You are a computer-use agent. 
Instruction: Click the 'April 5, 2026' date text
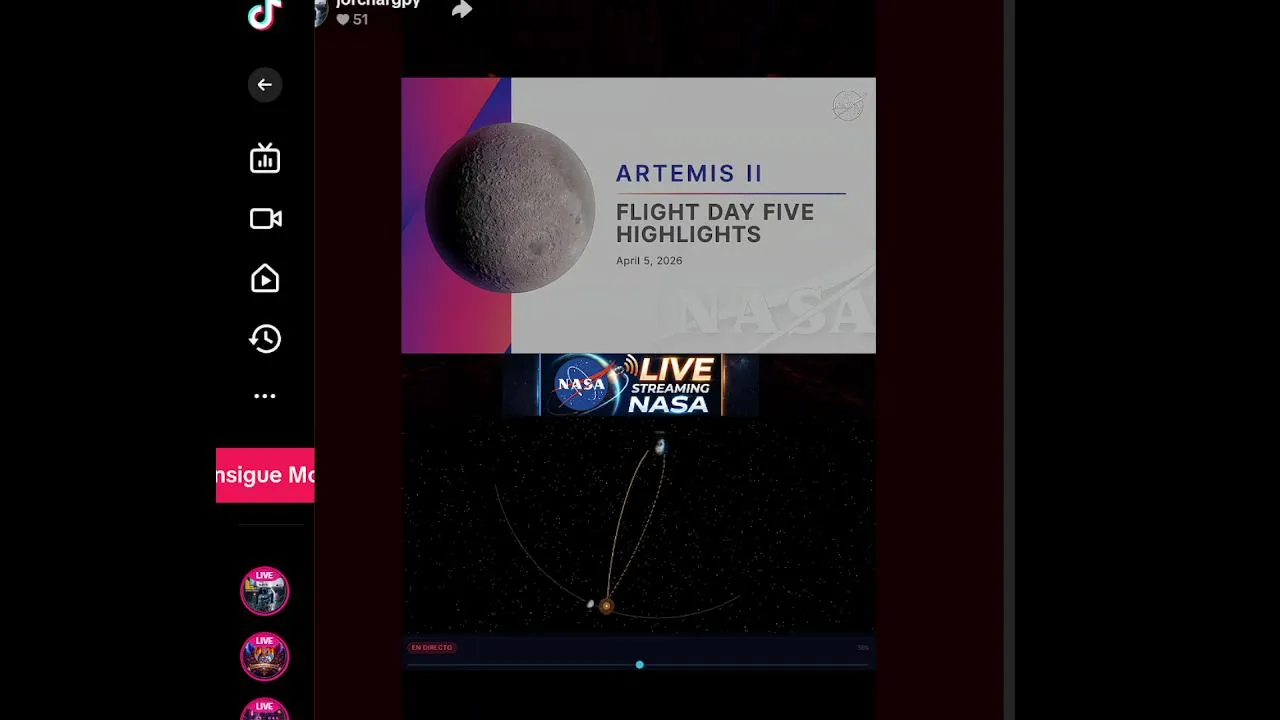(649, 261)
